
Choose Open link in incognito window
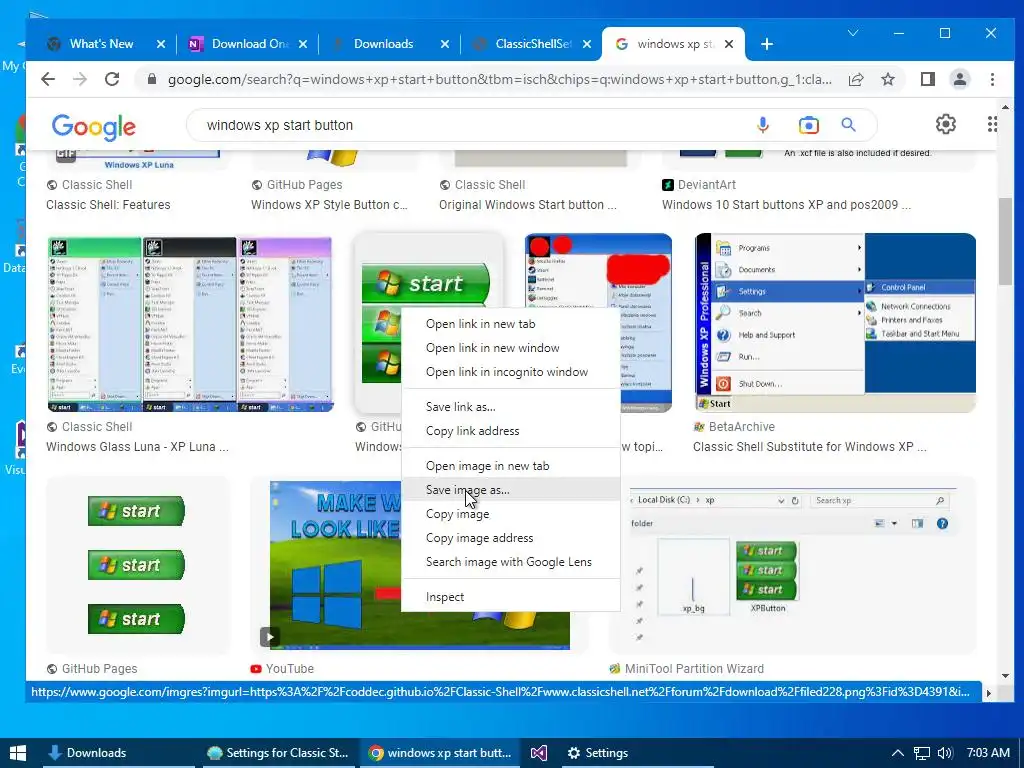click(511, 372)
